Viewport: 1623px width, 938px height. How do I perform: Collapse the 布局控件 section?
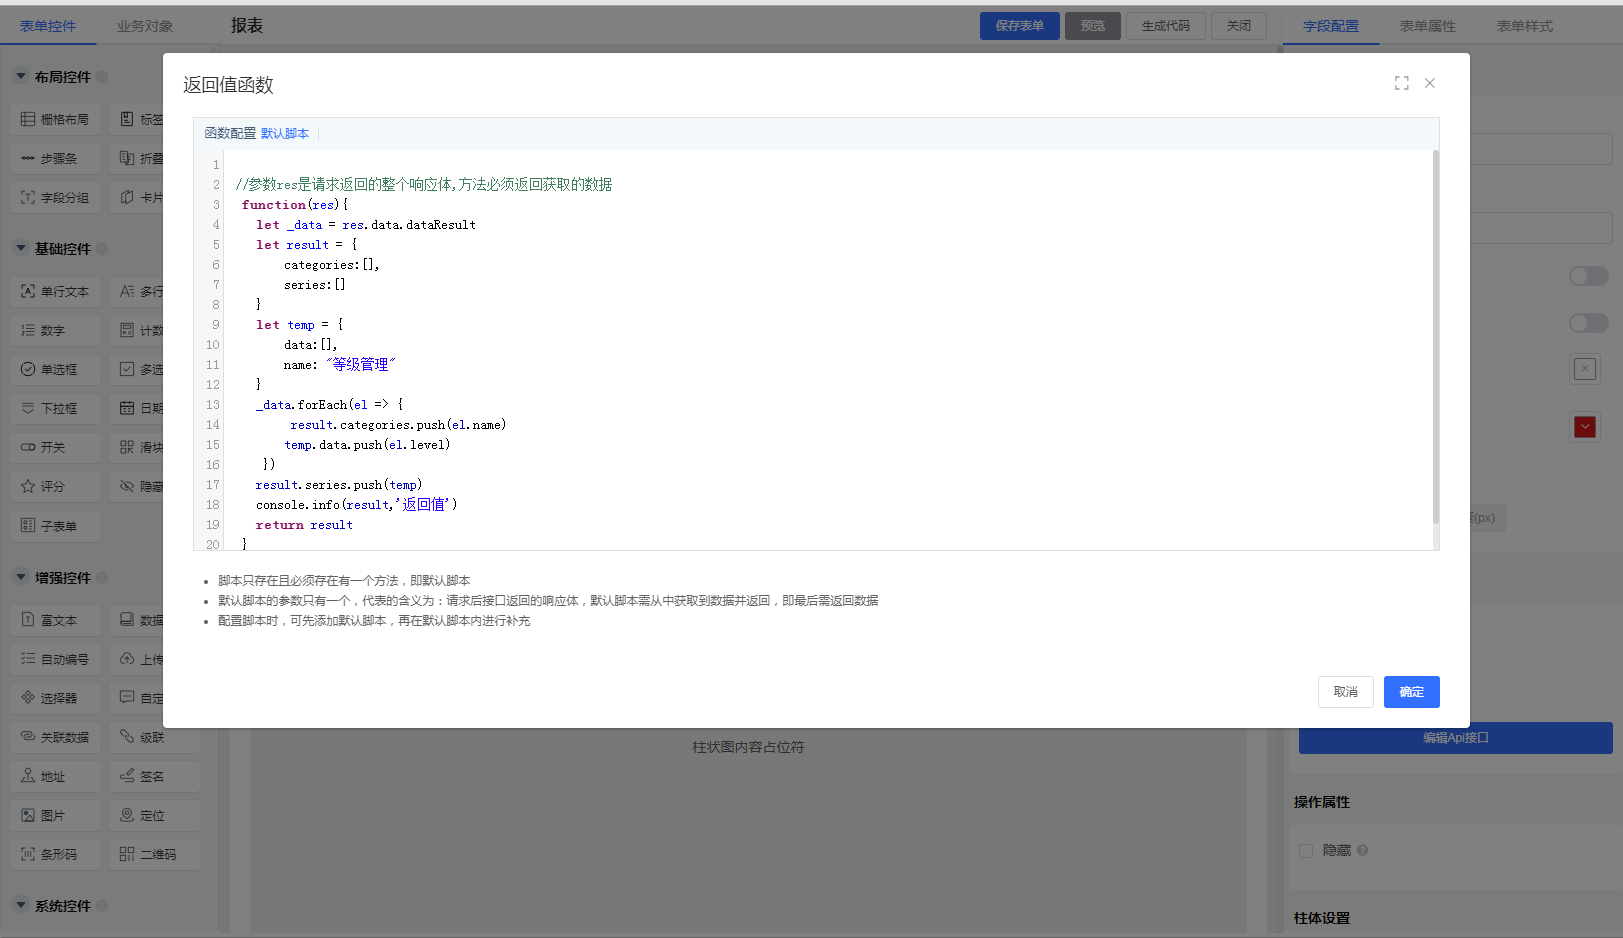coord(21,77)
